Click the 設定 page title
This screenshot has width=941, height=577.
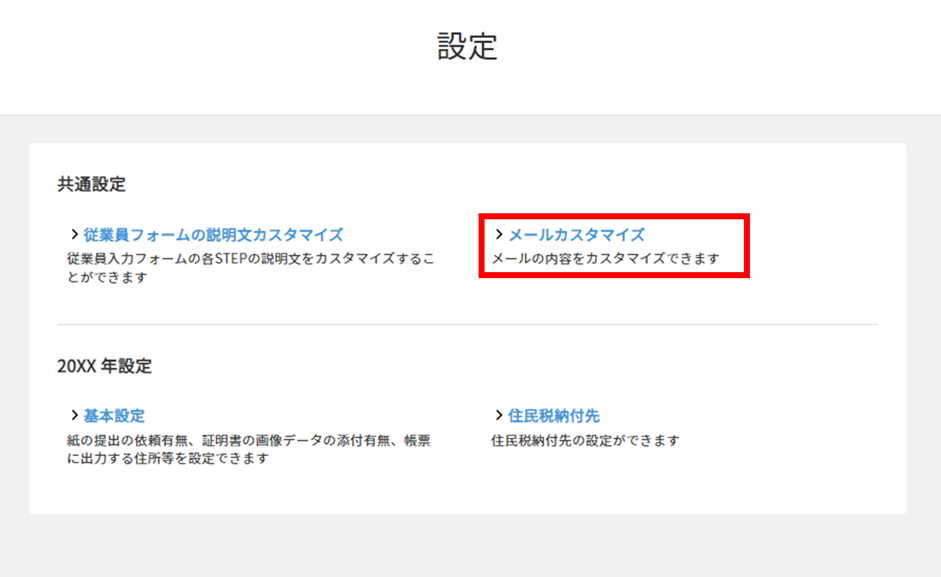coord(467,46)
